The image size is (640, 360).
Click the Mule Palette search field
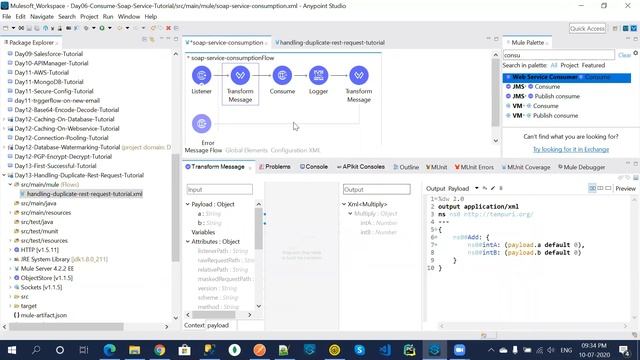tap(558, 55)
